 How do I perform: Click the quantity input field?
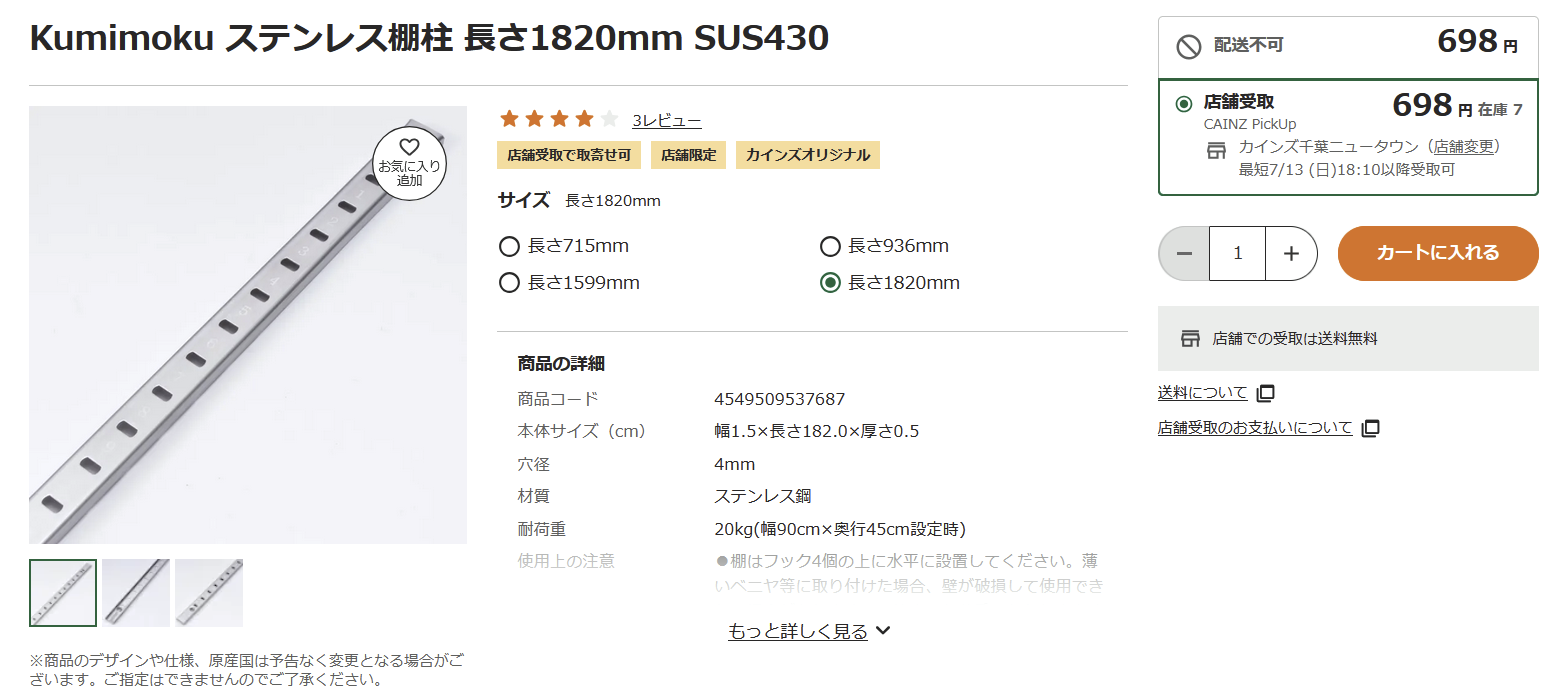coord(1237,253)
